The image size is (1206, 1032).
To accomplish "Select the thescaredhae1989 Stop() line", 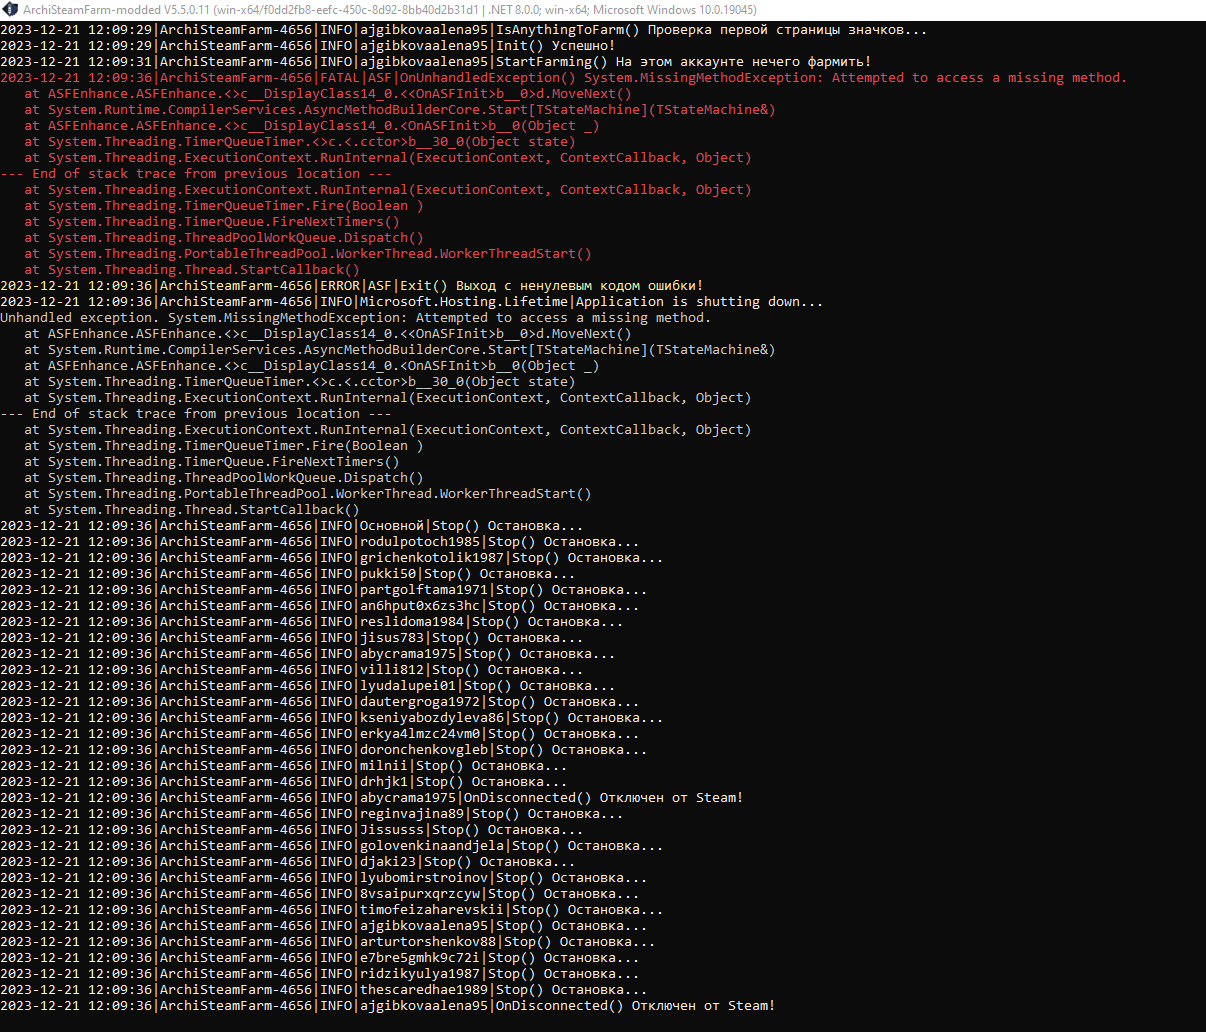I will 324,990.
